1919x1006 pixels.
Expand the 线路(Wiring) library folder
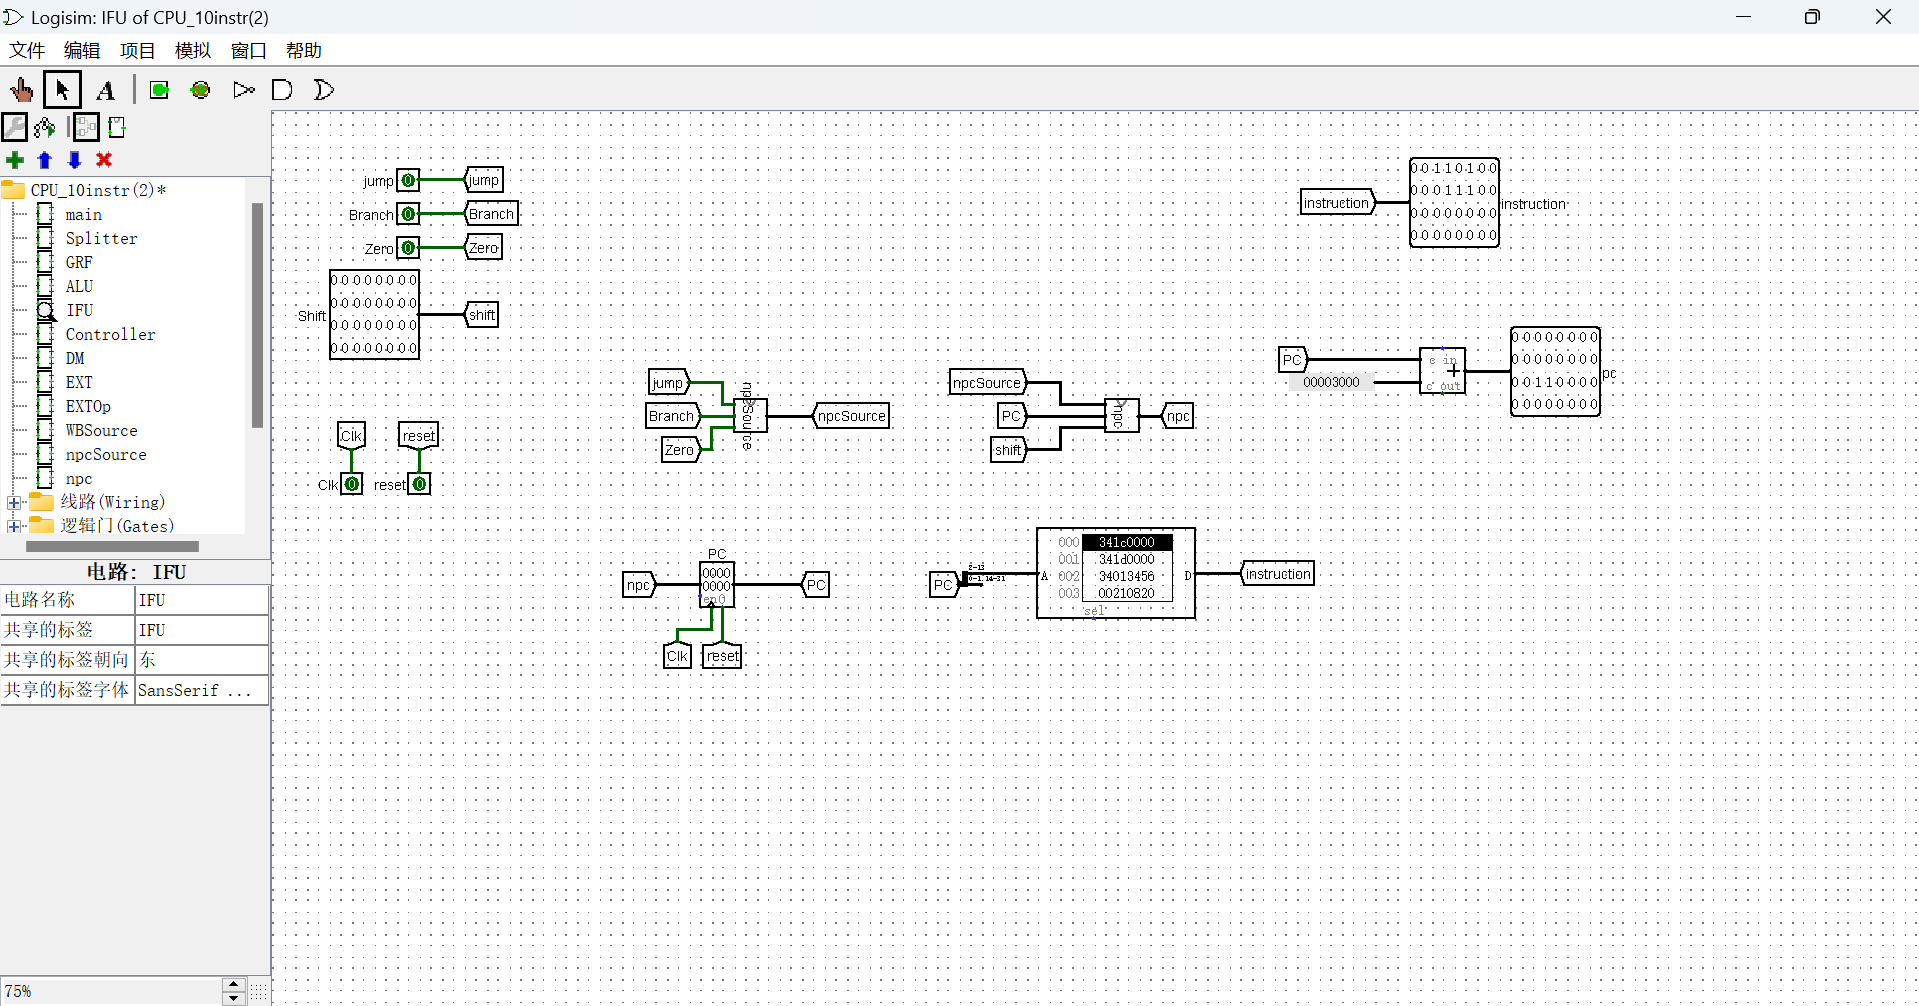coord(14,503)
